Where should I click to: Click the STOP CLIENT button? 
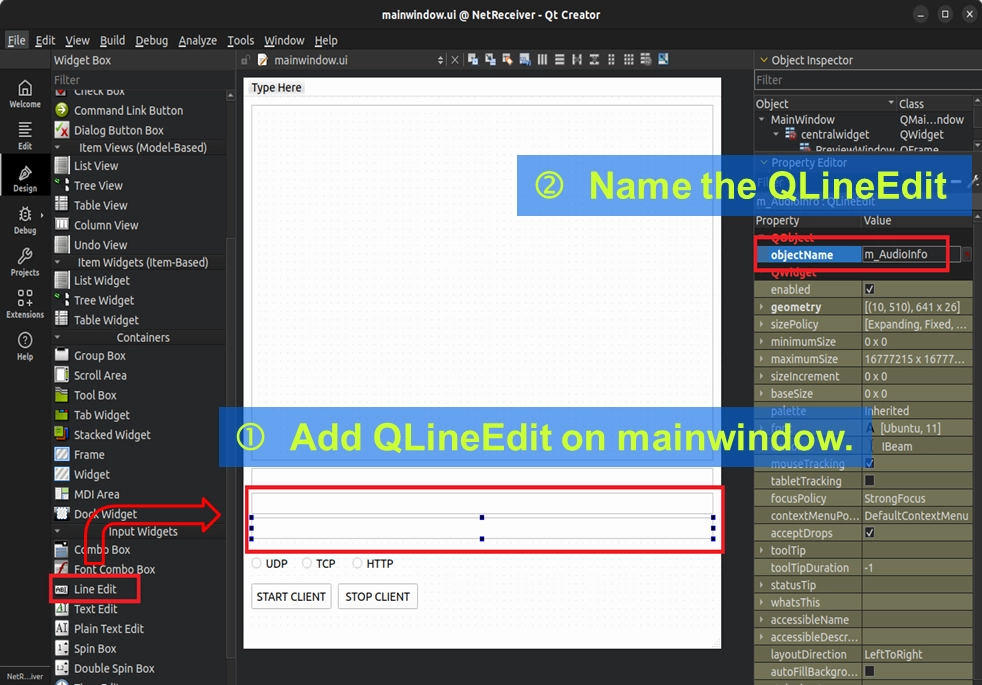point(378,597)
